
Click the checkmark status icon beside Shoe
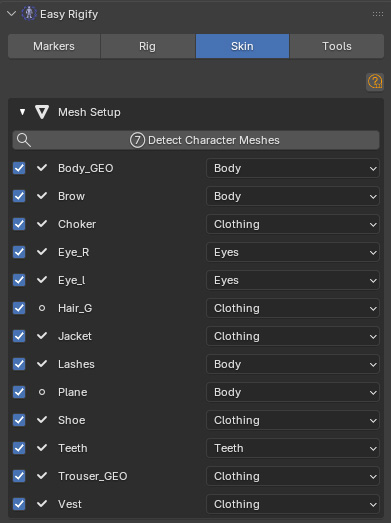coord(42,420)
